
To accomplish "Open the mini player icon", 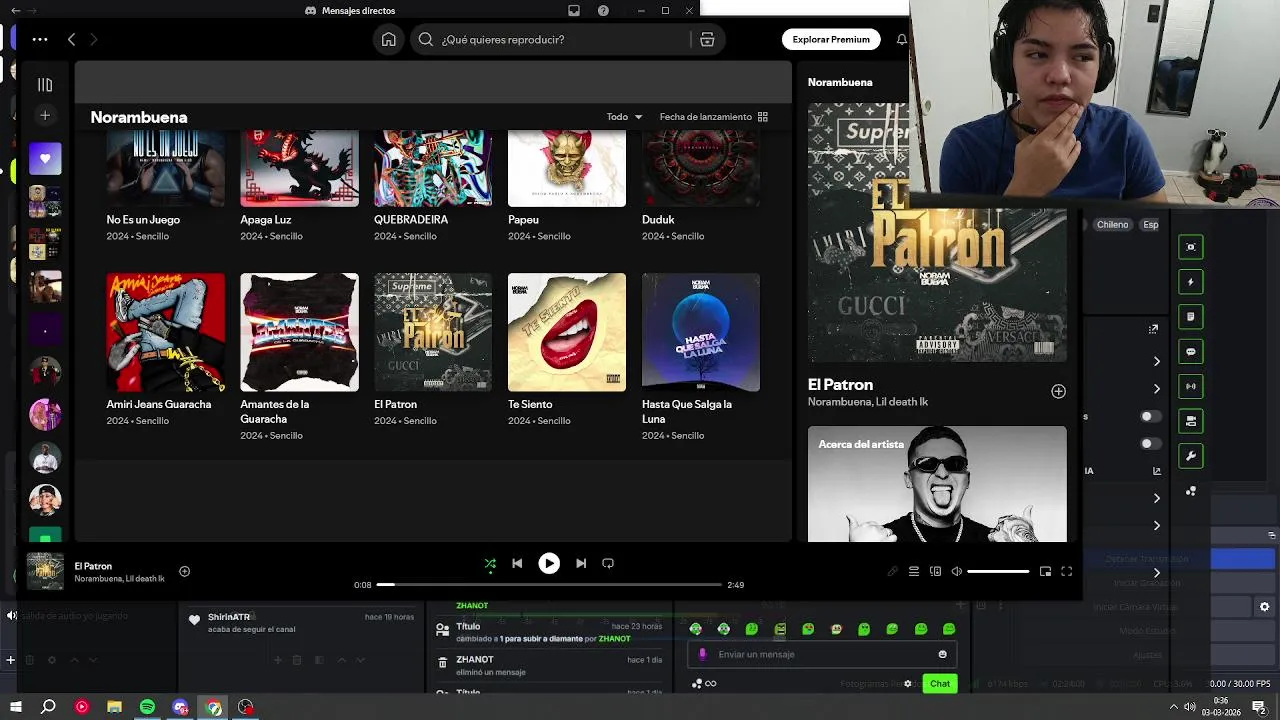I will (x=1045, y=571).
